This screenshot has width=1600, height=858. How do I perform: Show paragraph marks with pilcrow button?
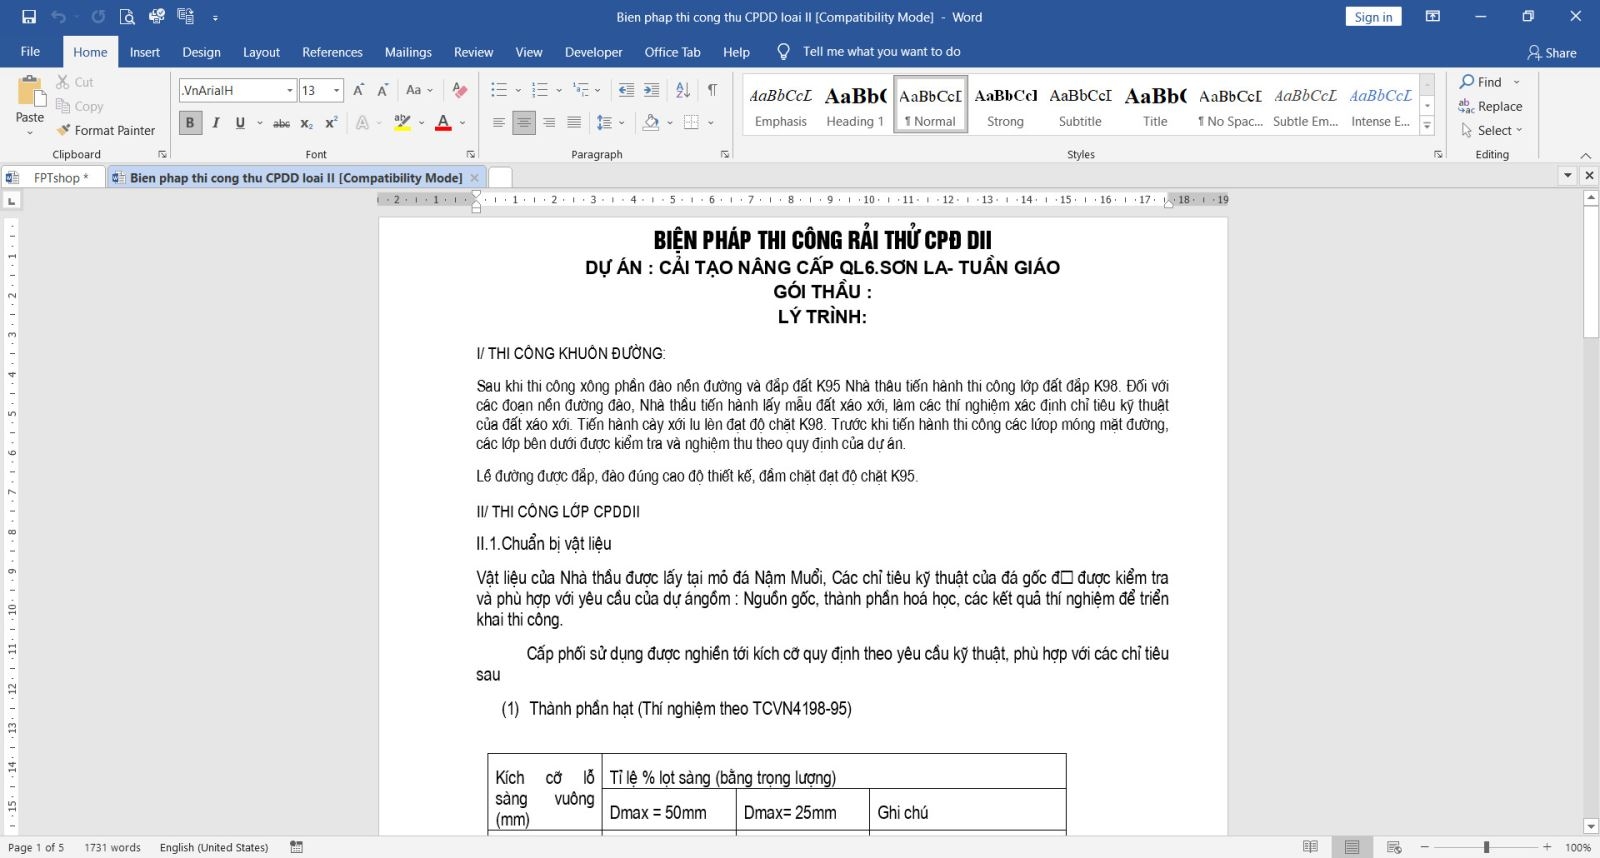(x=712, y=90)
